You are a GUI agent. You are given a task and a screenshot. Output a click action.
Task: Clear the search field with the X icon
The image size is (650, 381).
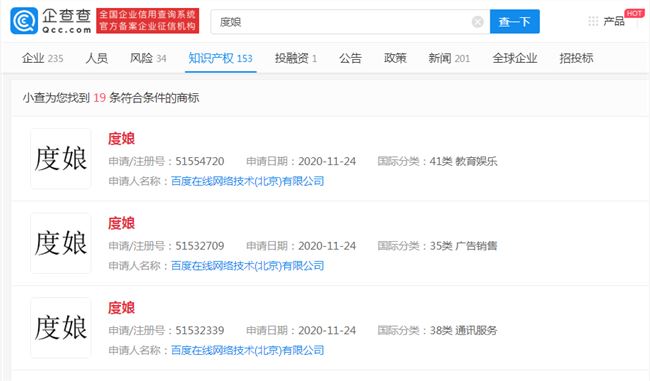pos(478,22)
